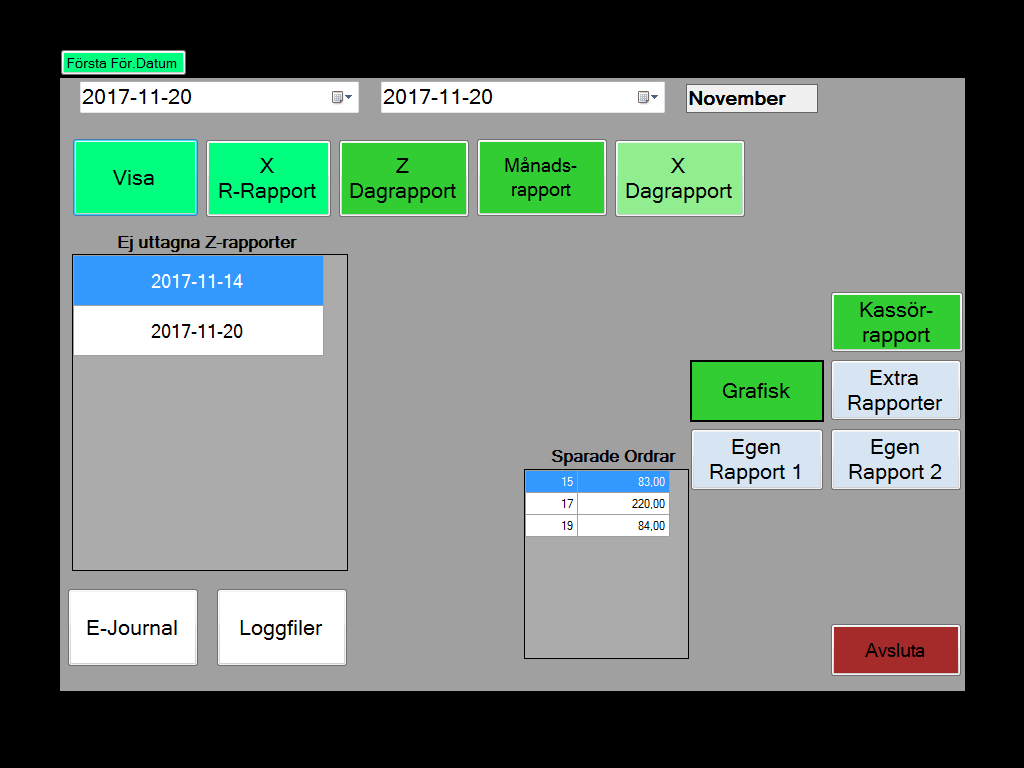
Task: Select Z-report date 2017-11-20
Action: [x=198, y=331]
